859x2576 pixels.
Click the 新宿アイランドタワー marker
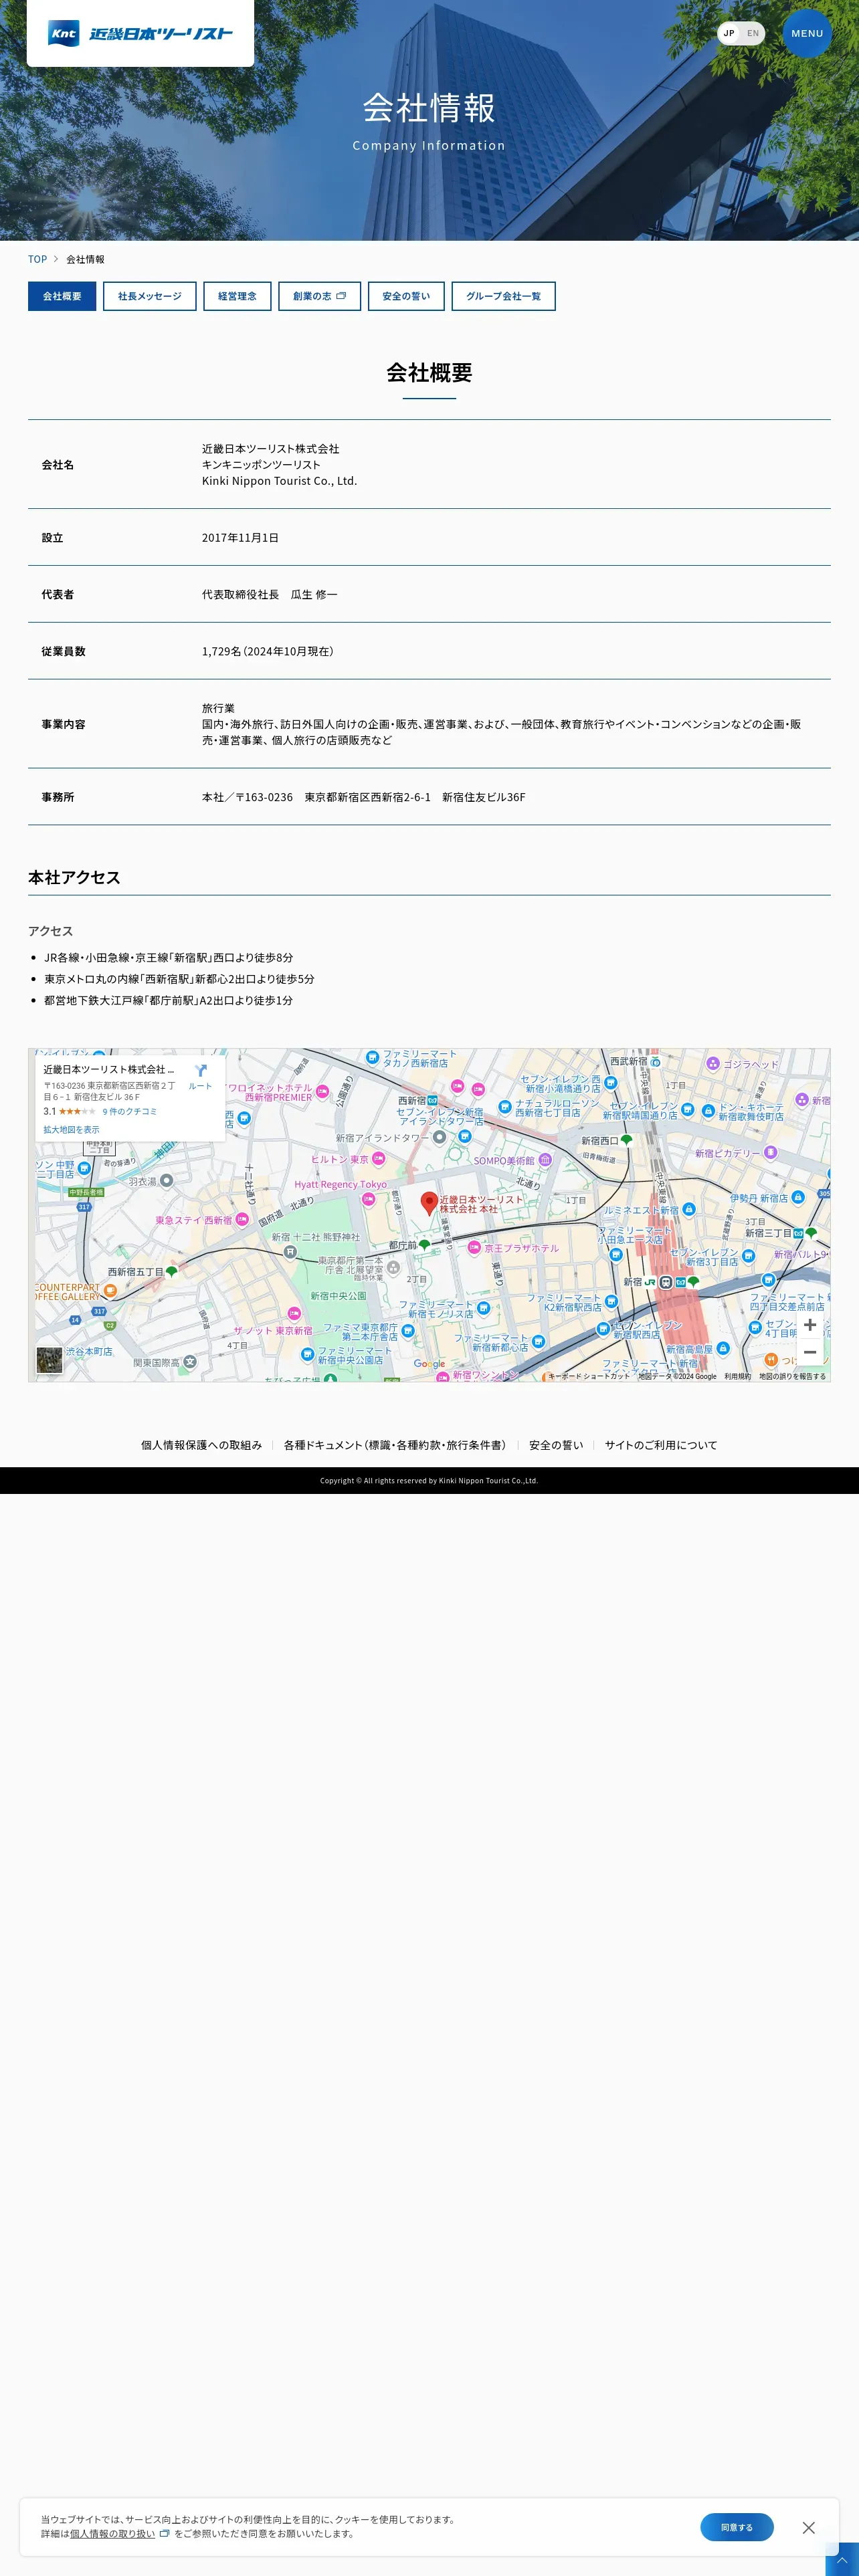[439, 1137]
